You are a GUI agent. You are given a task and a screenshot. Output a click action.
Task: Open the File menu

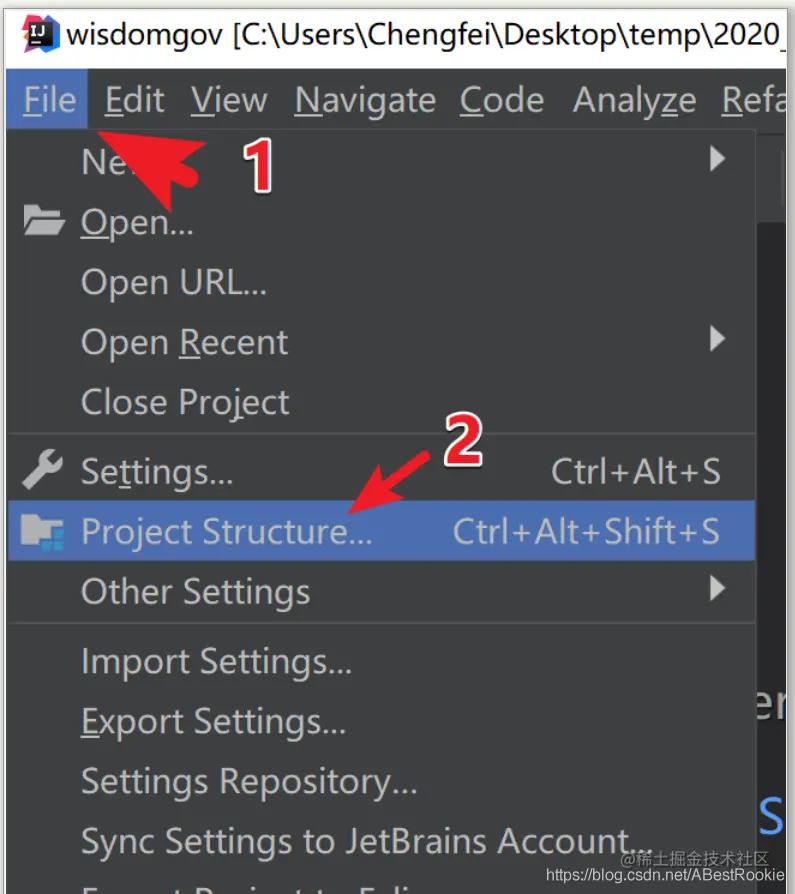[50, 100]
